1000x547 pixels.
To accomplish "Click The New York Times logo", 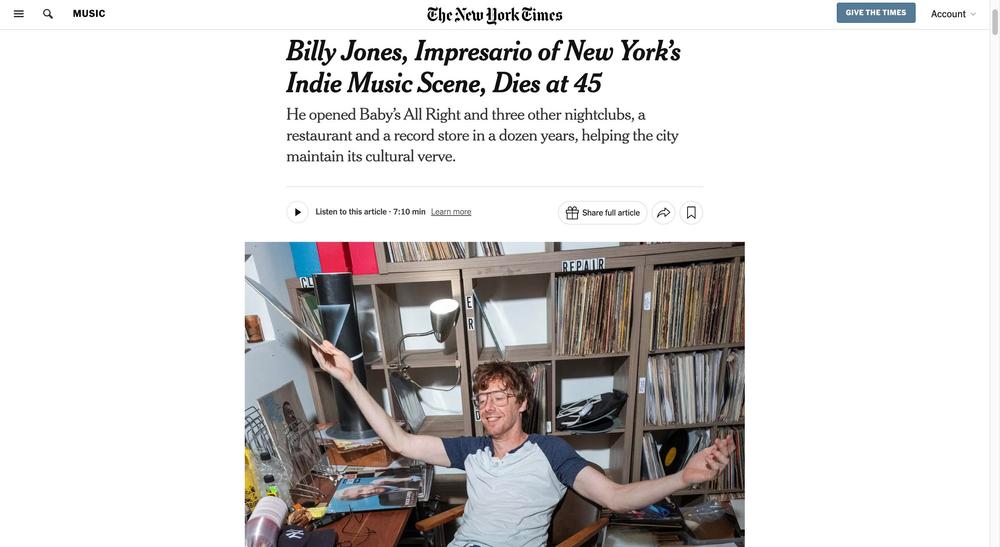I will click(495, 15).
